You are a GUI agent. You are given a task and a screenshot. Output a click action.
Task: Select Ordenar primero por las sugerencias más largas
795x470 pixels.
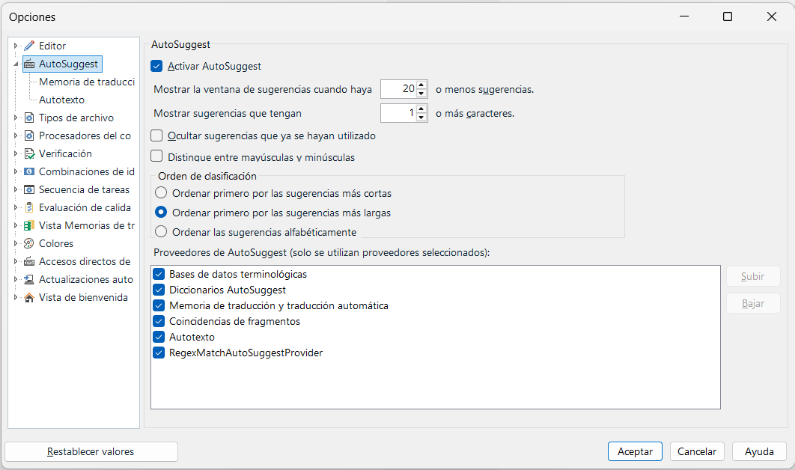pos(161,212)
